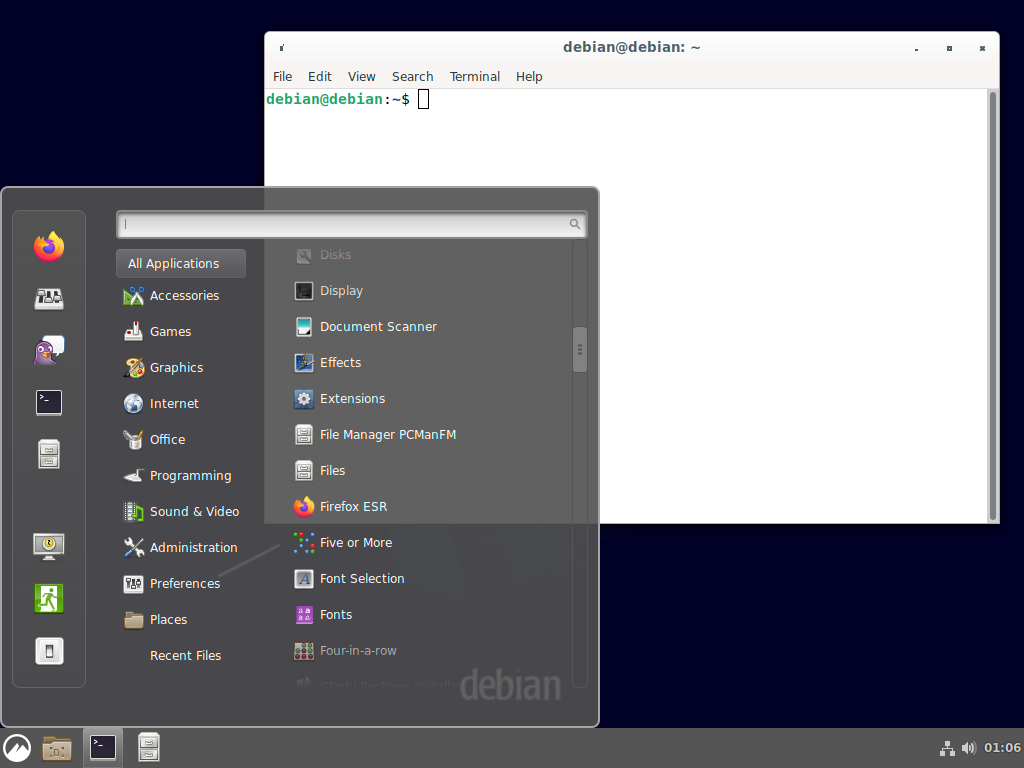This screenshot has height=768, width=1024.
Task: Open the Terminal menu in the terminal window
Action: 474,76
